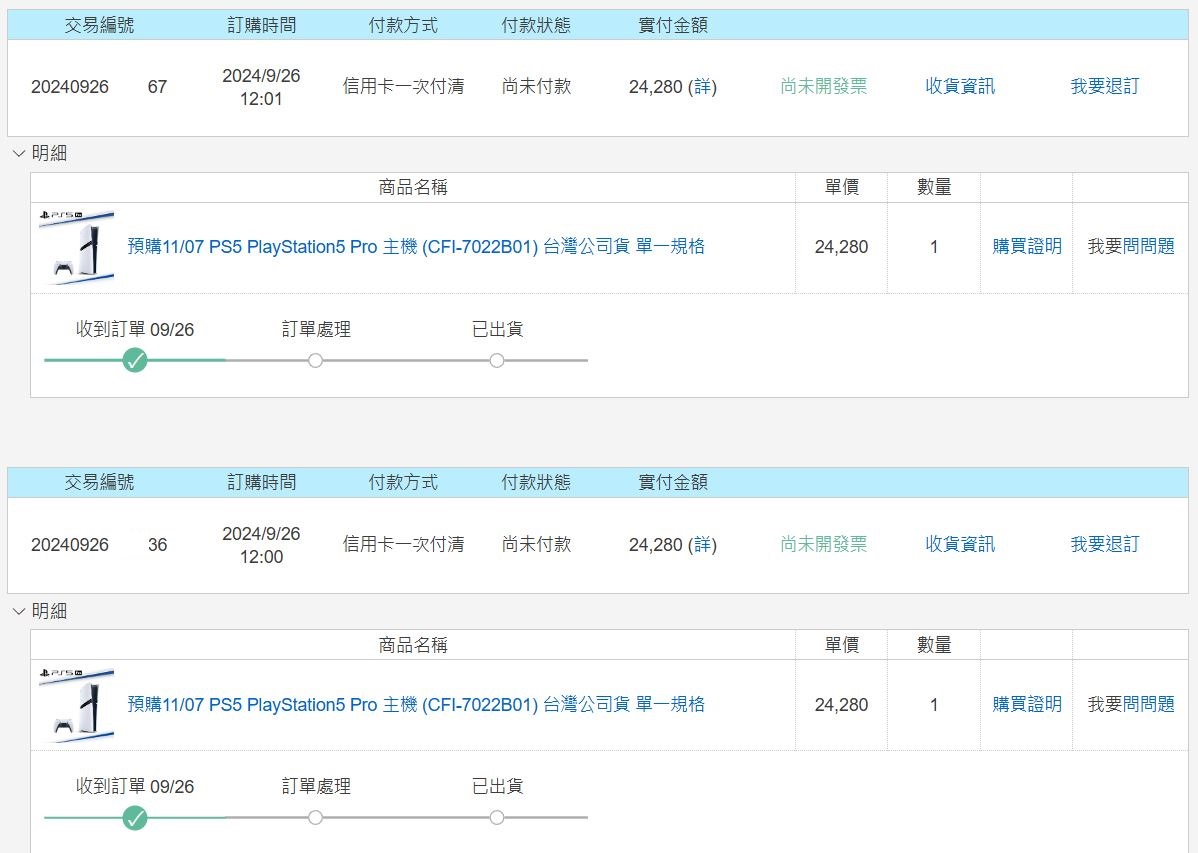The width and height of the screenshot is (1198, 853).
Task: Click 詳 details link for order 67 amount
Action: tap(703, 87)
